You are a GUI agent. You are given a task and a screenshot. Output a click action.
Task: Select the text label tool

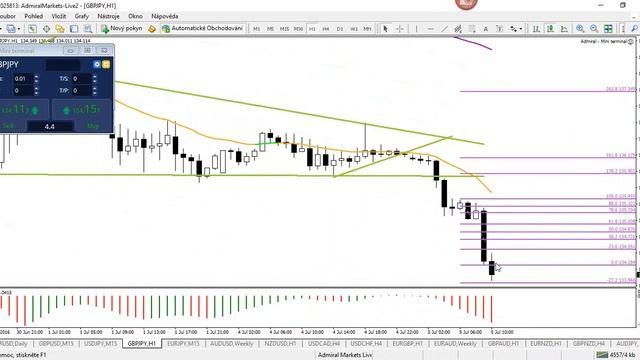[x=500, y=29]
